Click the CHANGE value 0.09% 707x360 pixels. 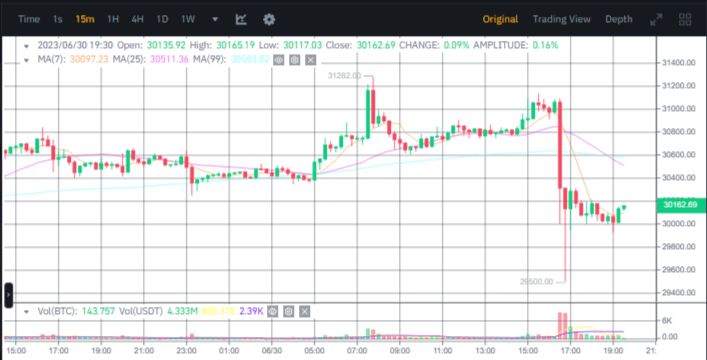(x=456, y=46)
